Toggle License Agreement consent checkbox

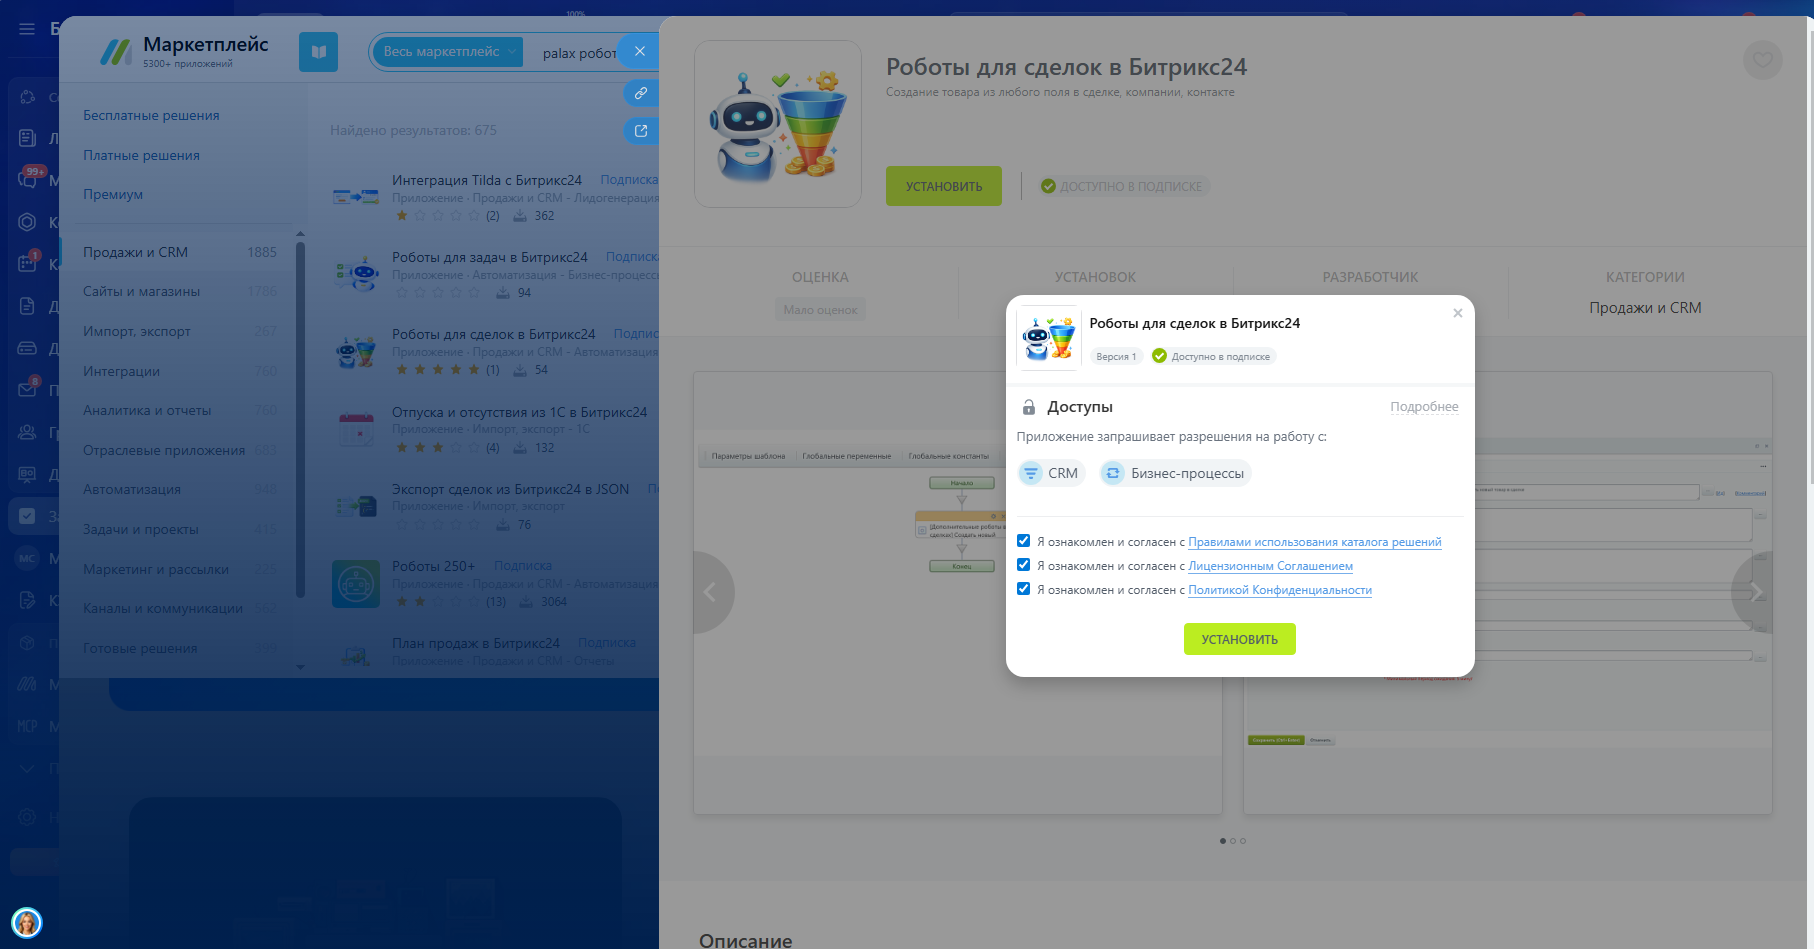[1023, 565]
